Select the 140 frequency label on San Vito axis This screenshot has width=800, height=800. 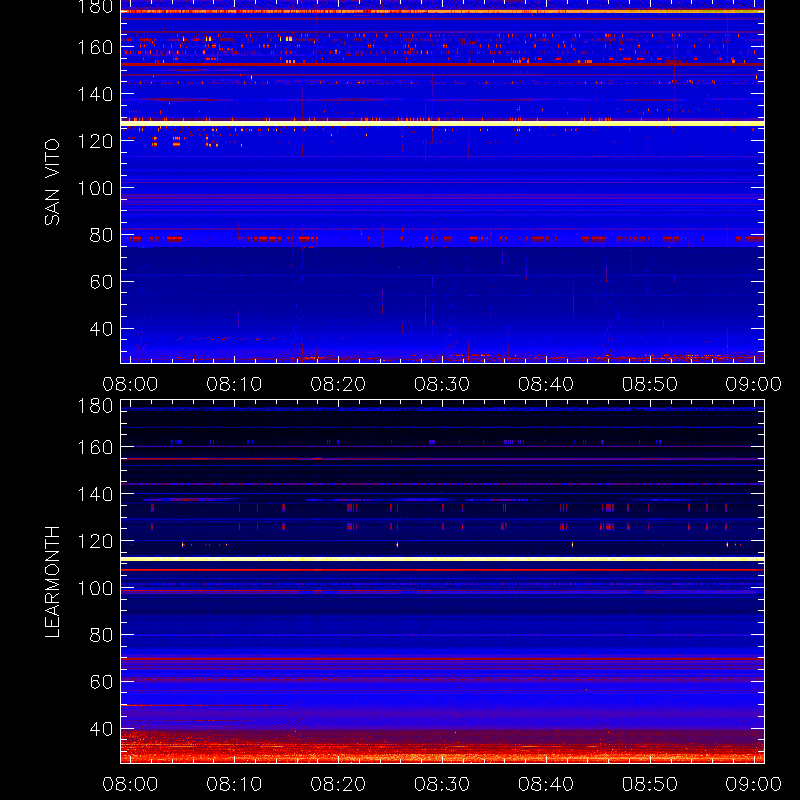[x=95, y=94]
